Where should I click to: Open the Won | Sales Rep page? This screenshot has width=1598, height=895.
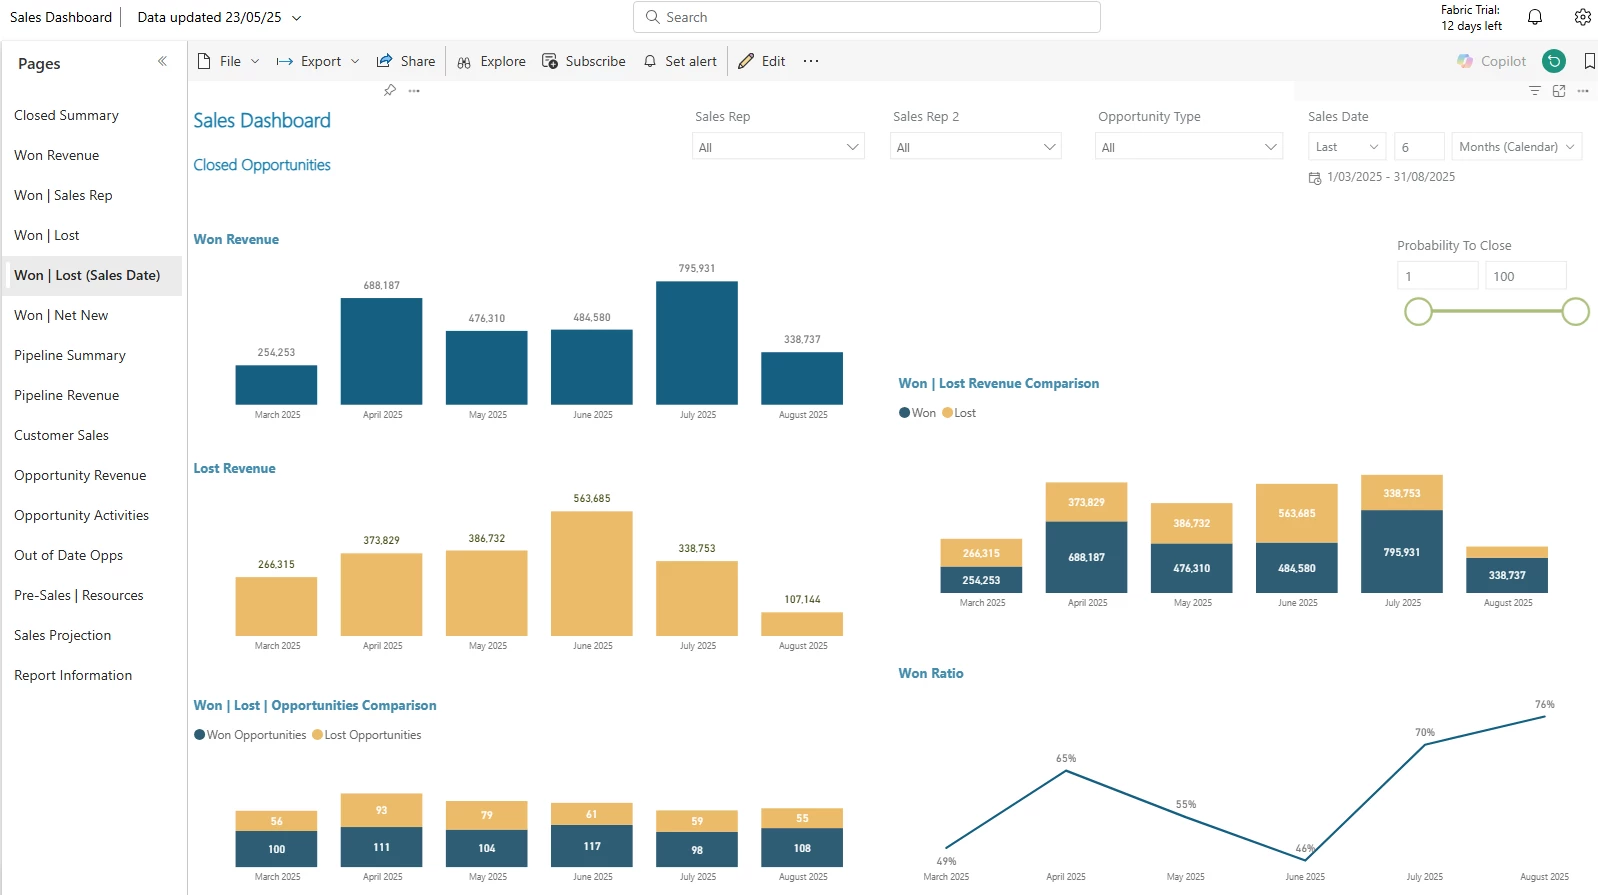pos(92,195)
